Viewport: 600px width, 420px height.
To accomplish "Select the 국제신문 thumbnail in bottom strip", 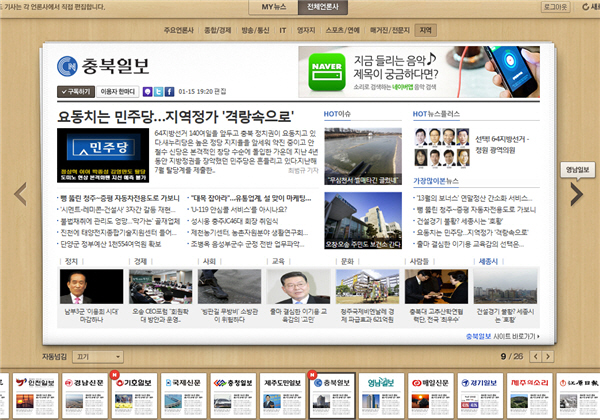I will pos(184,396).
